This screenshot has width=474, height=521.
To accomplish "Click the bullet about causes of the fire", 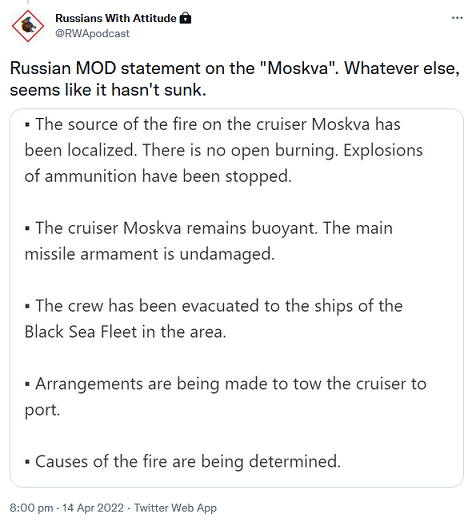I will (183, 462).
